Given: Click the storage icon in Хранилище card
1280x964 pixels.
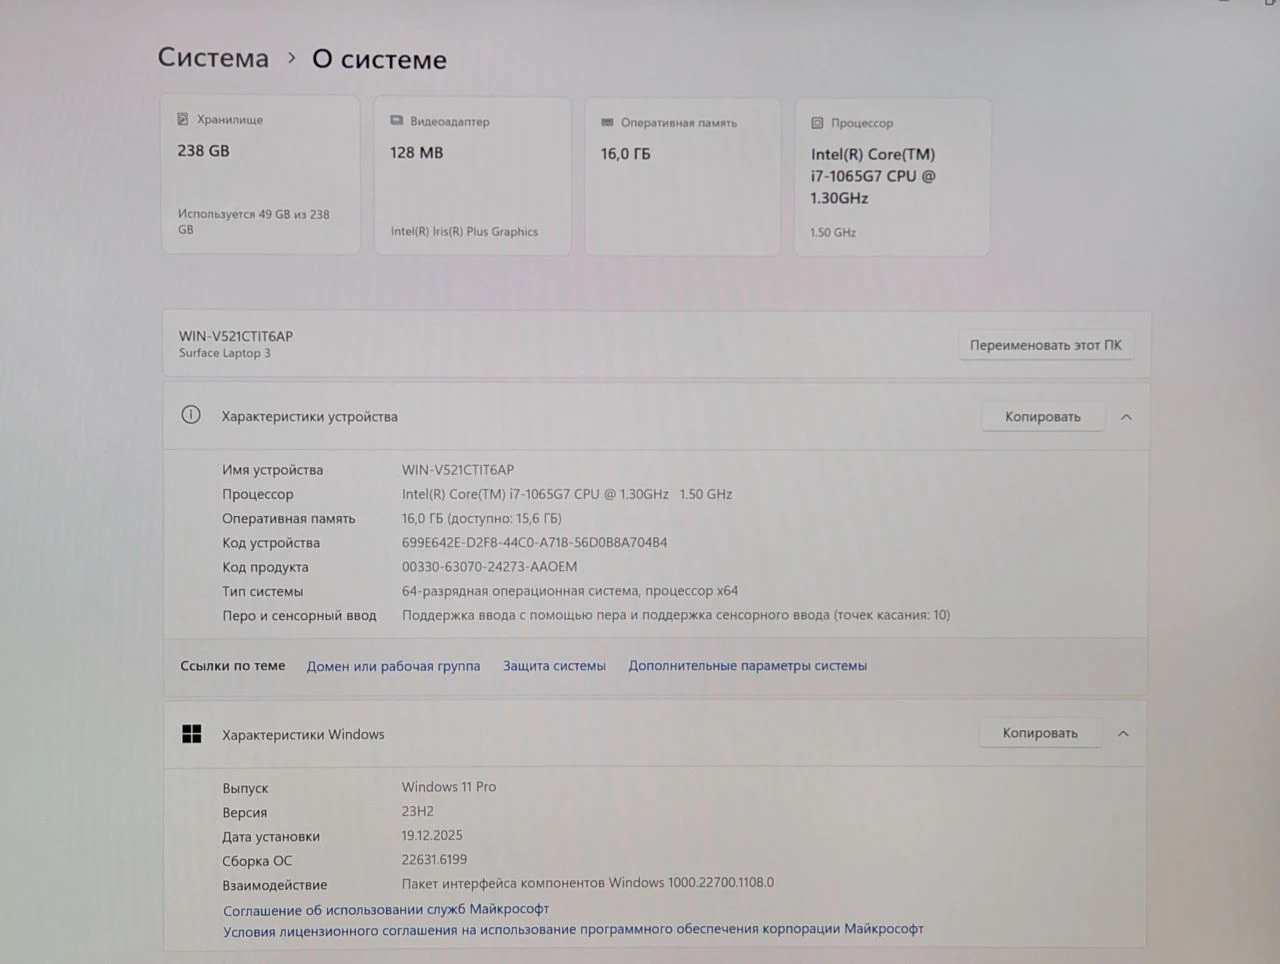Looking at the screenshot, I should (x=183, y=119).
